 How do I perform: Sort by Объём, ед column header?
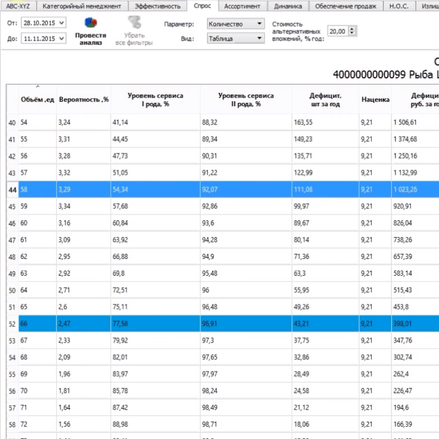click(37, 99)
